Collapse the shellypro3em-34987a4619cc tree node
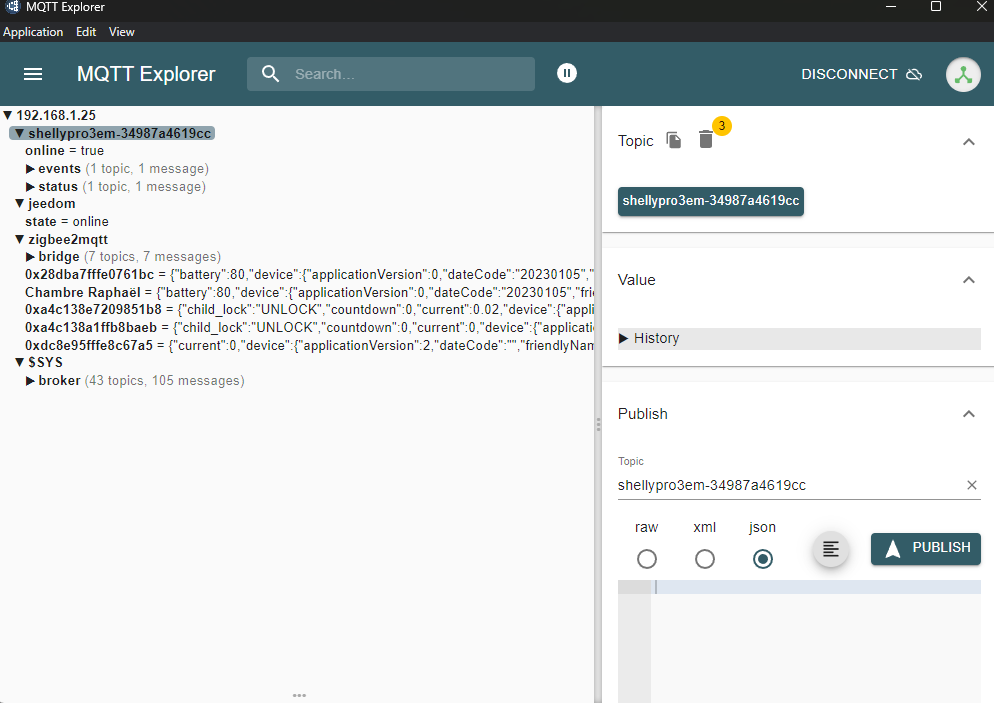 tap(20, 133)
